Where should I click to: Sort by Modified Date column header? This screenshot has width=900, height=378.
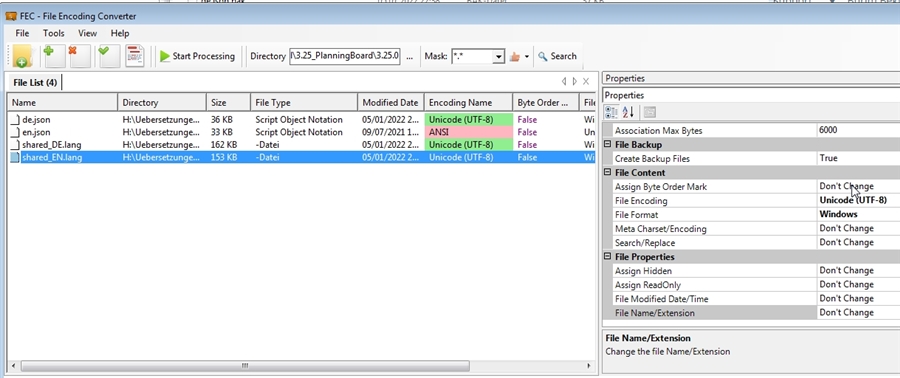[x=391, y=103]
